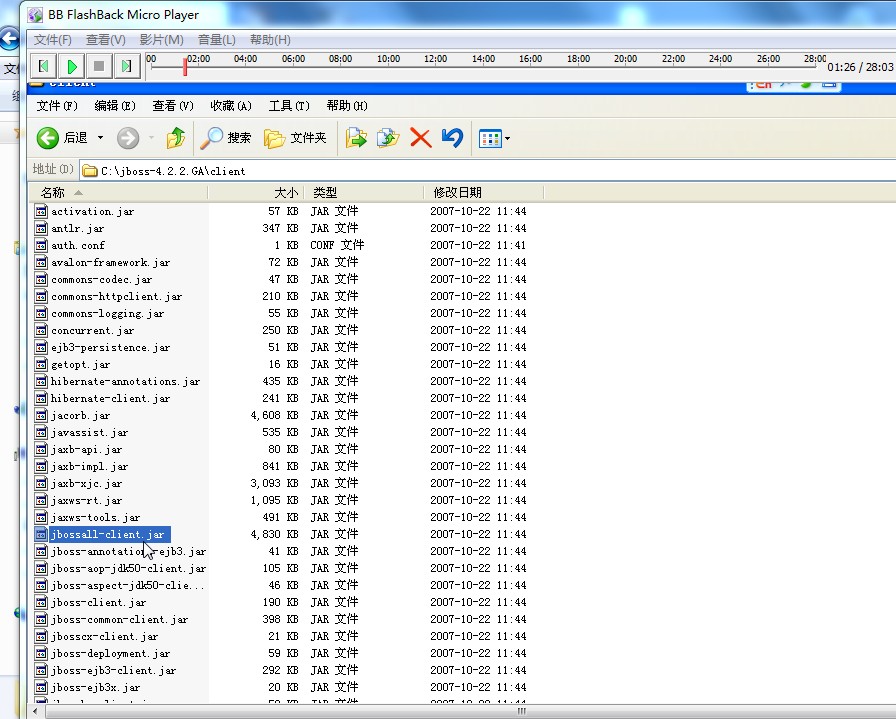Click the 14:00 mark on timeline
The height and width of the screenshot is (719, 896).
(x=483, y=58)
